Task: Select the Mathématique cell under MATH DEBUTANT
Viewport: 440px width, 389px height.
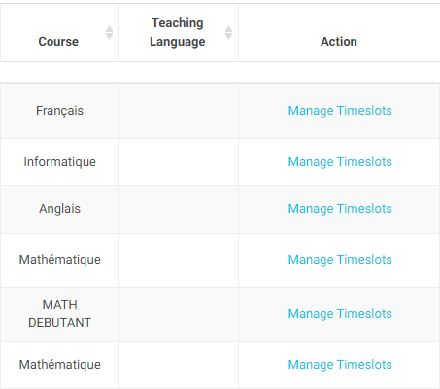Action: (x=59, y=365)
